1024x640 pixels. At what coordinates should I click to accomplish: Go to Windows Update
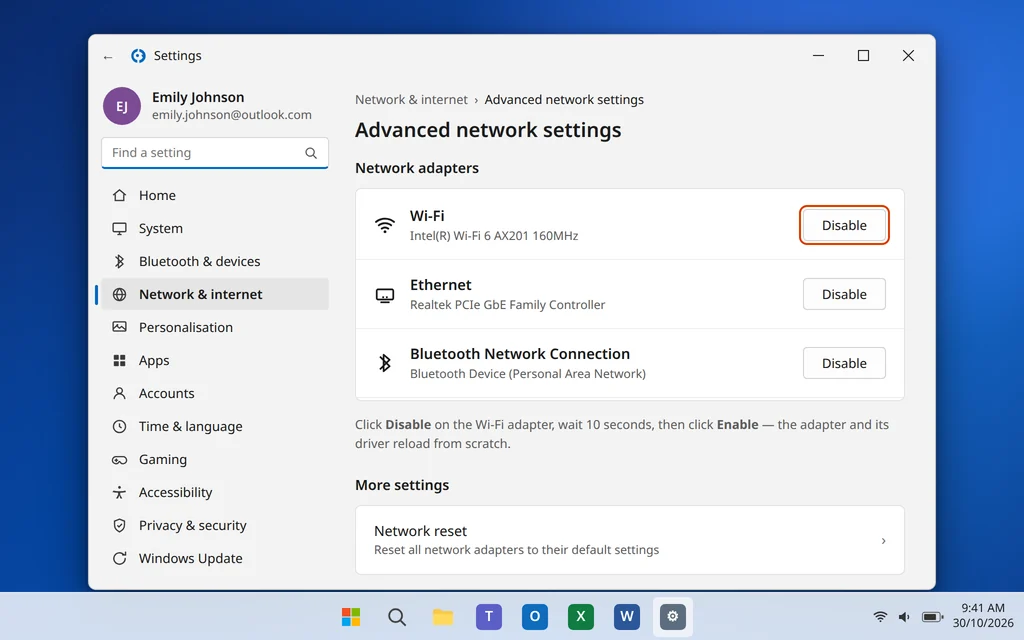[213, 558]
